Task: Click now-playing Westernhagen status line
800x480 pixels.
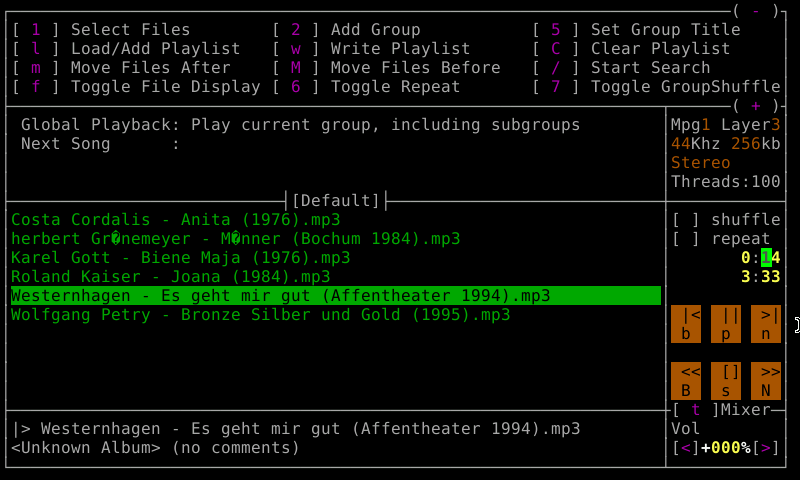Action: [x=296, y=429]
